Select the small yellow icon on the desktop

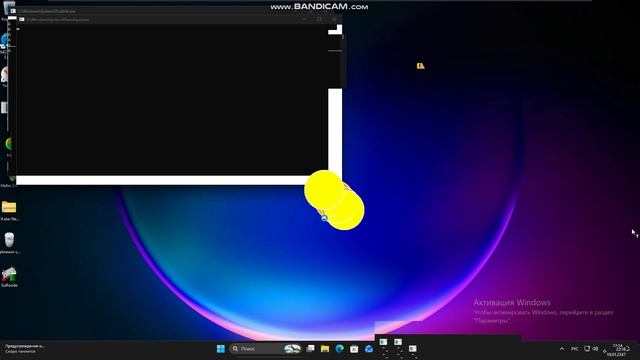(x=420, y=66)
